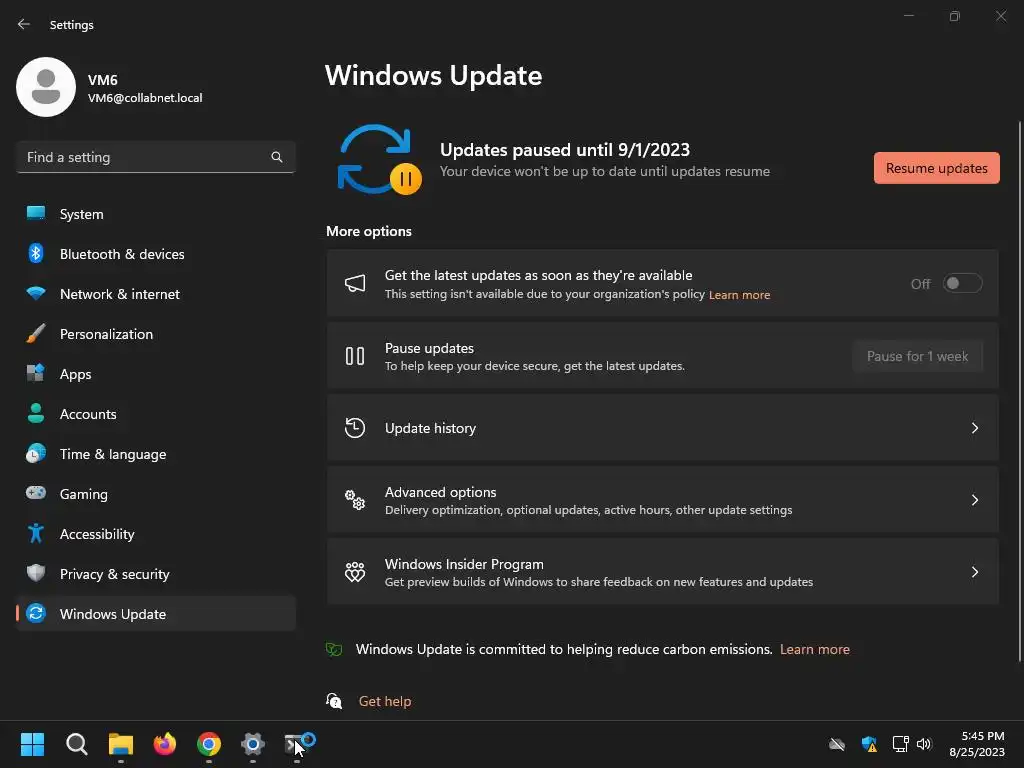The image size is (1024, 768).
Task: Click the Personalization paintbrush icon
Action: 36,334
